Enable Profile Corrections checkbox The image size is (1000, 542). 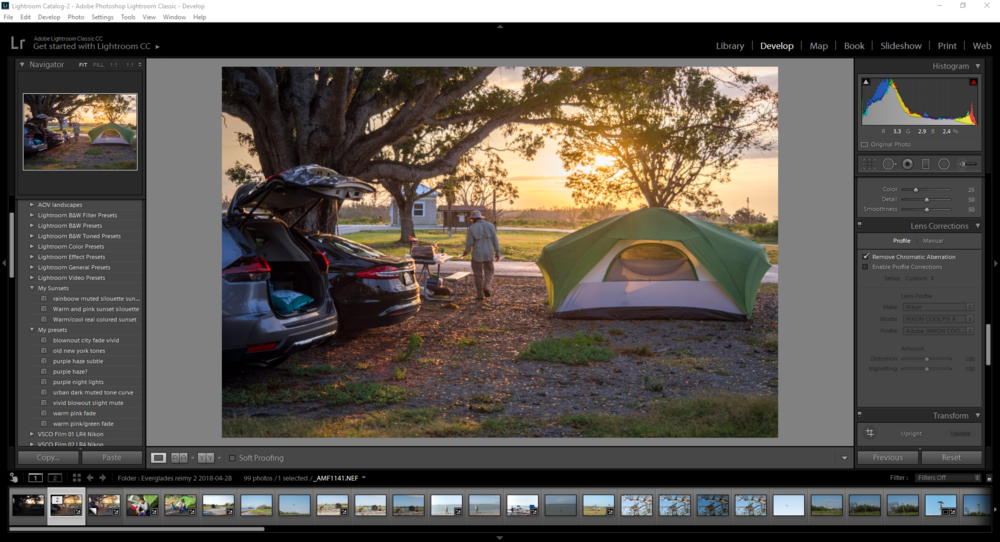(x=865, y=267)
